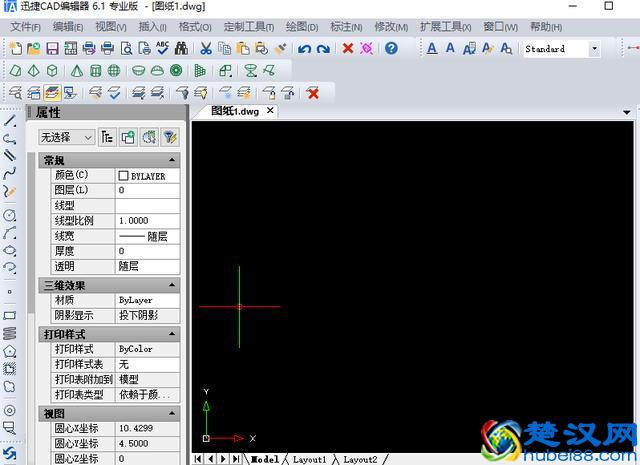Collapse the 打印样式 section
640x465 pixels.
(x=172, y=334)
